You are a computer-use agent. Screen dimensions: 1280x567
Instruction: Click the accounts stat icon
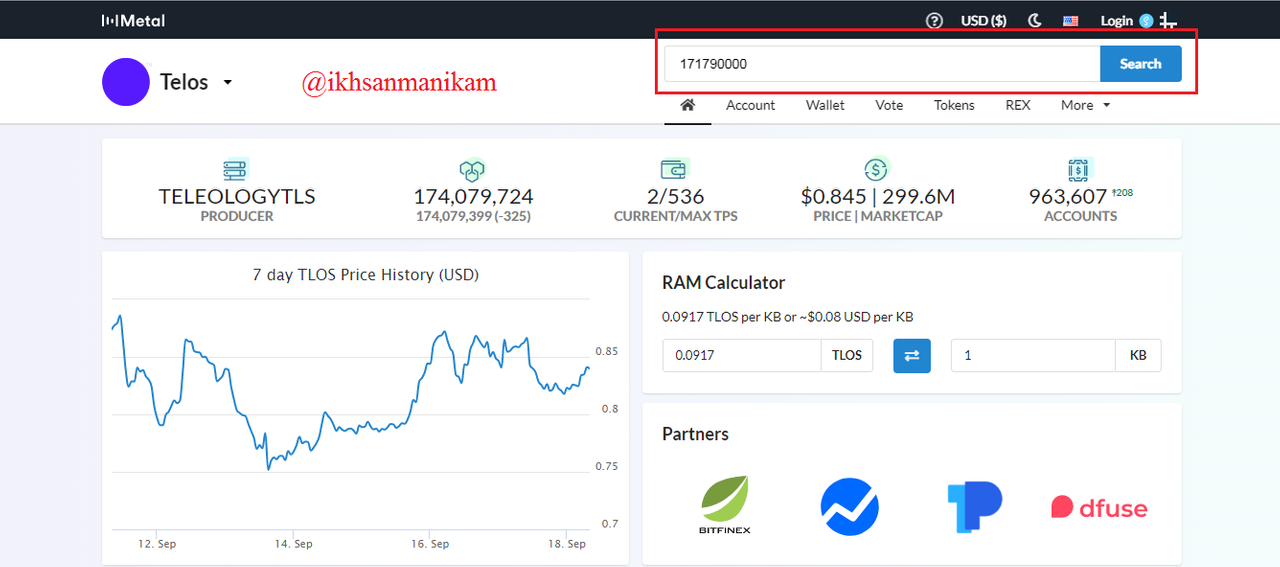tap(1080, 169)
